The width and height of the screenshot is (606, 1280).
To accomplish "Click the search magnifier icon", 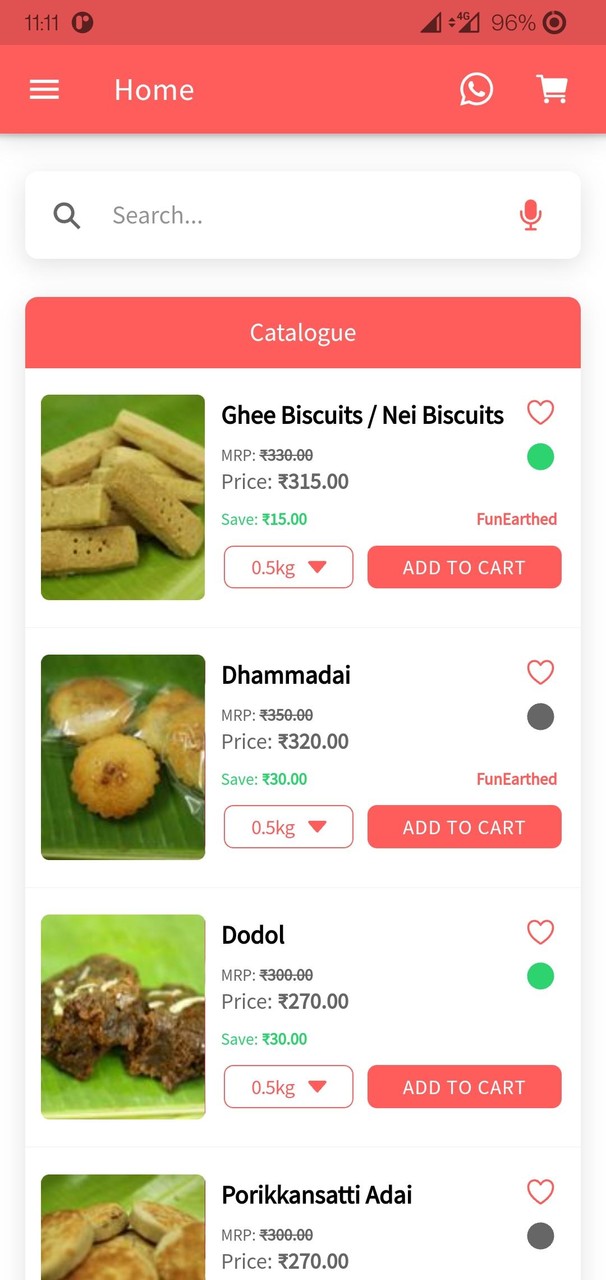I will 66,215.
